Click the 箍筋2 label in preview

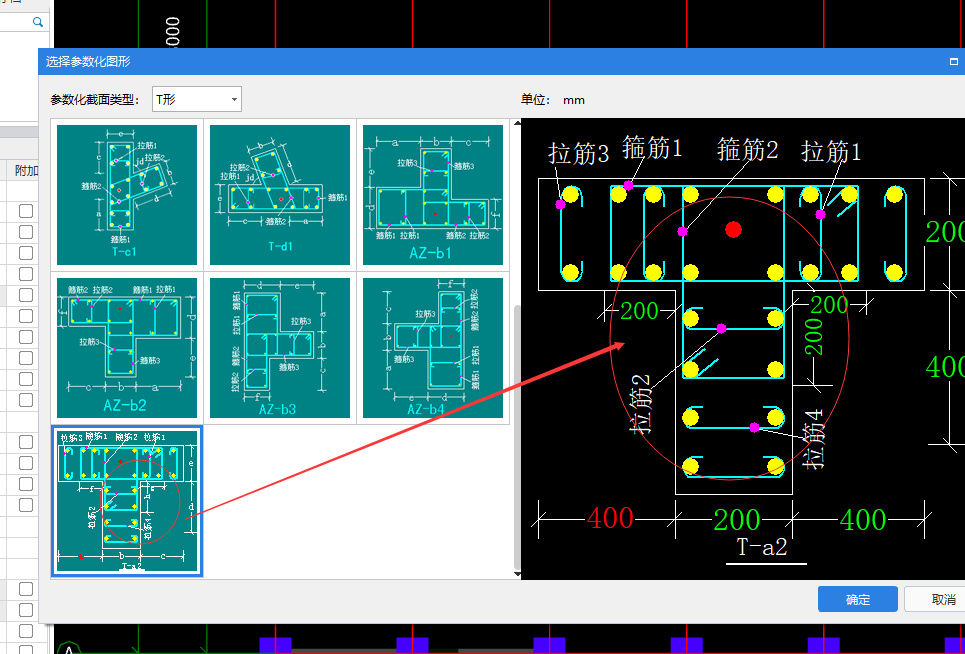pos(748,150)
